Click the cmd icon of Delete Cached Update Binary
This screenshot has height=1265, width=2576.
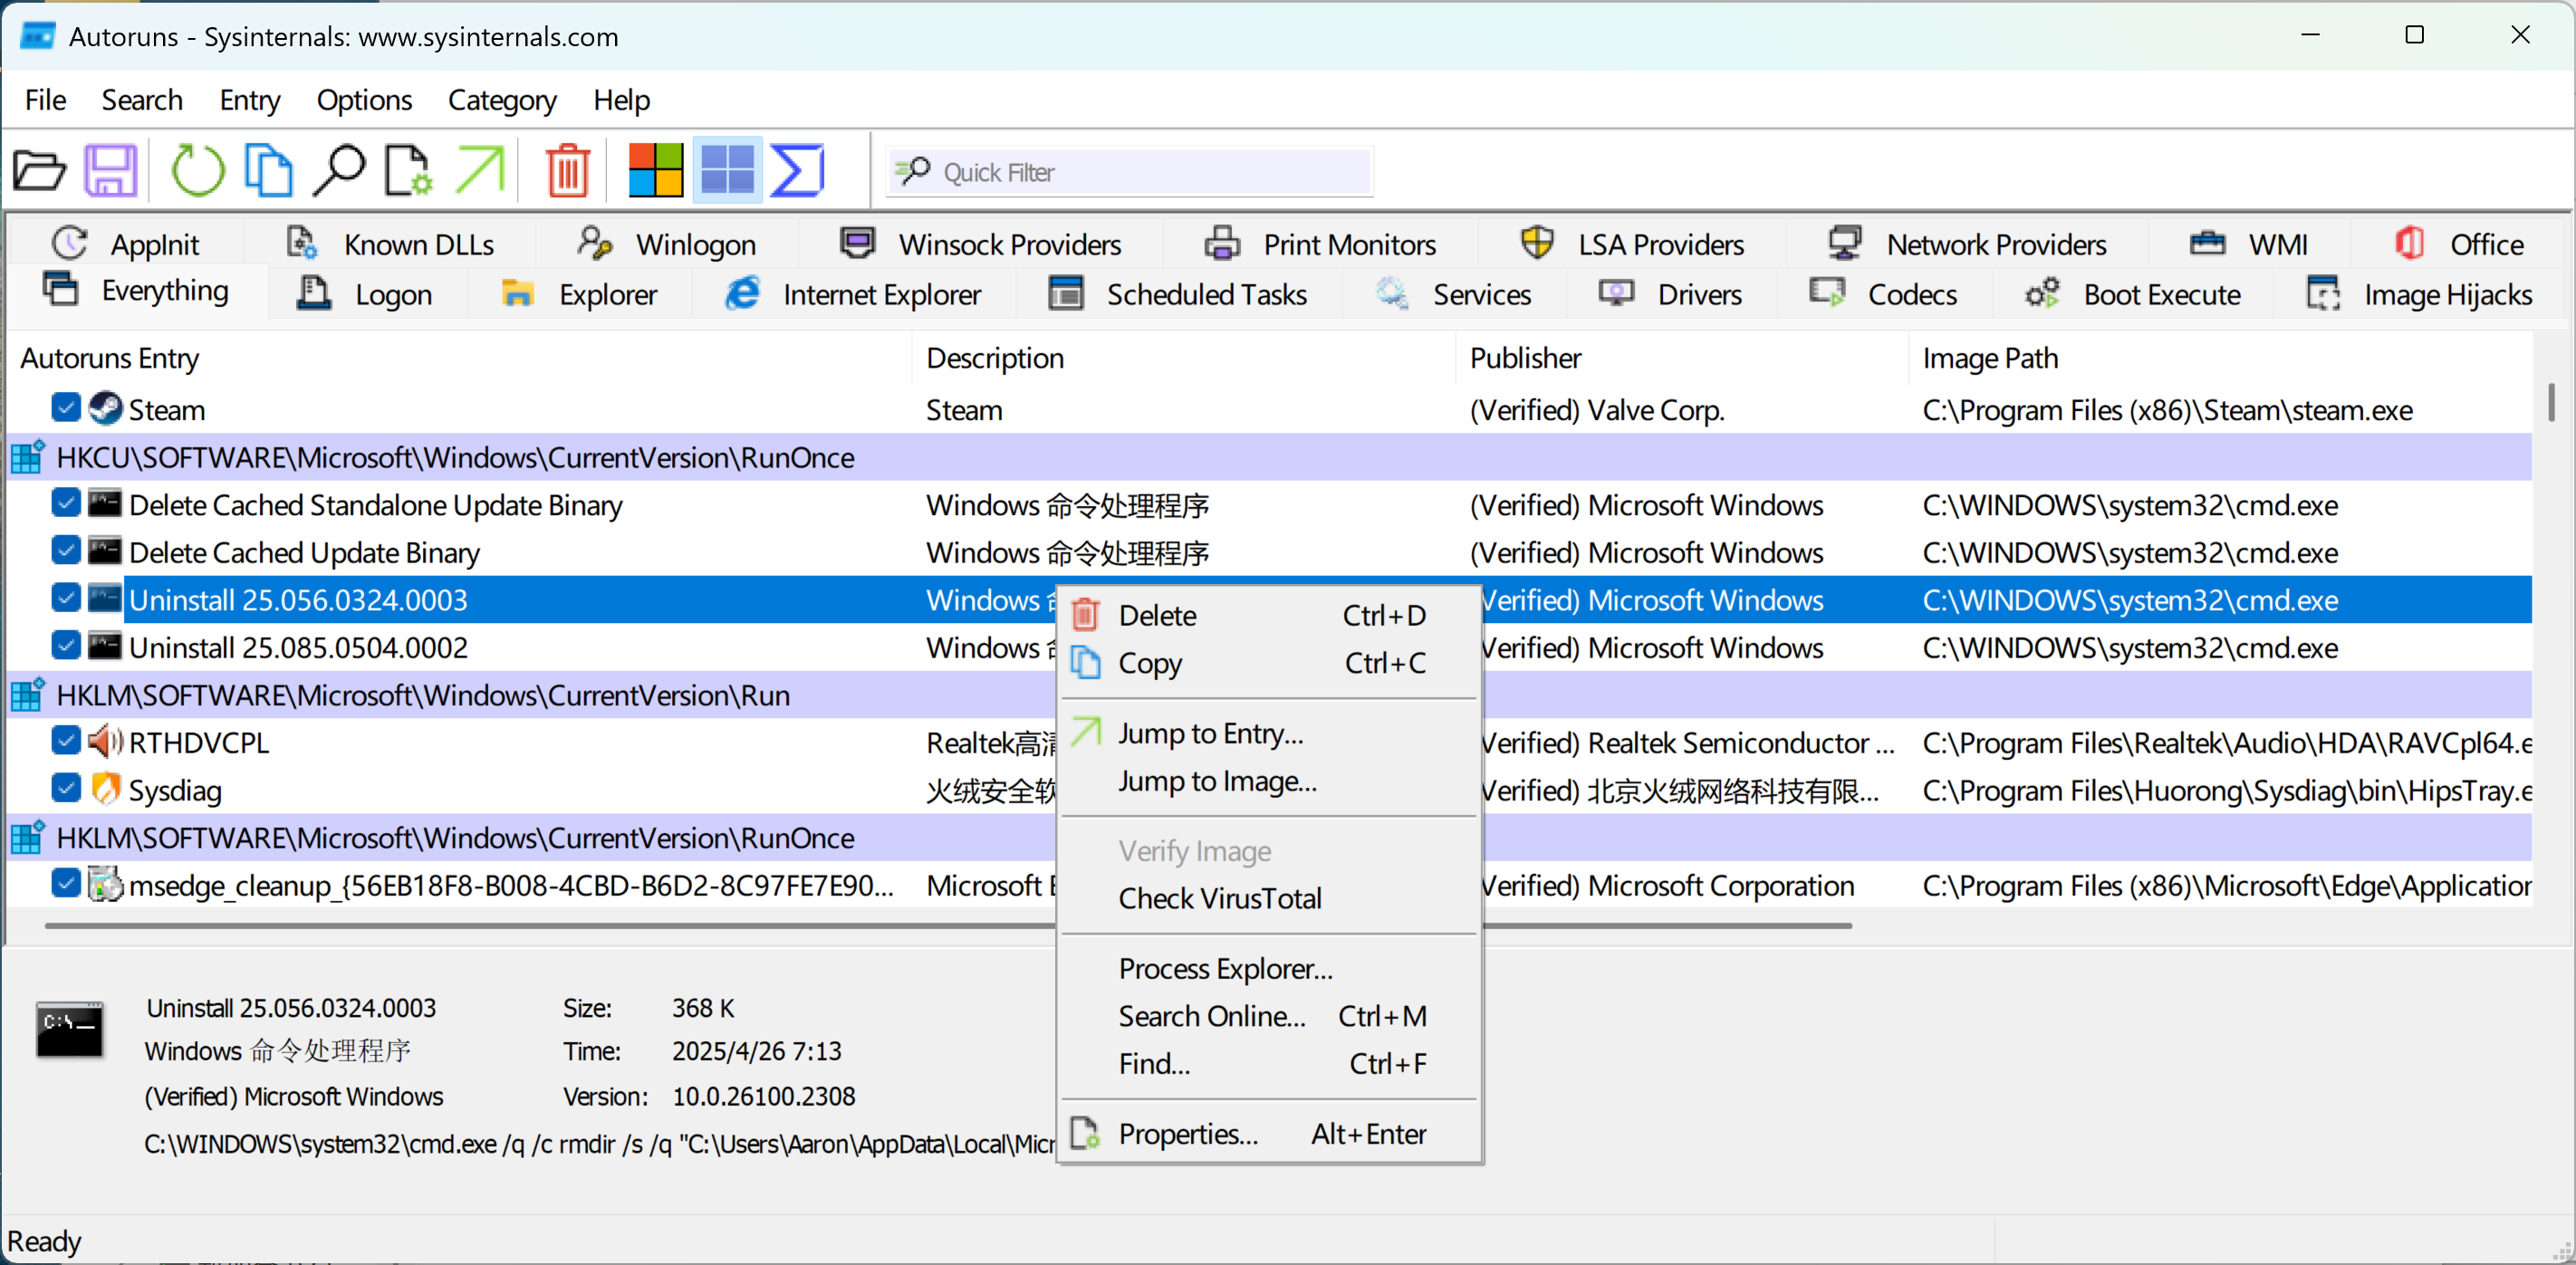(105, 552)
